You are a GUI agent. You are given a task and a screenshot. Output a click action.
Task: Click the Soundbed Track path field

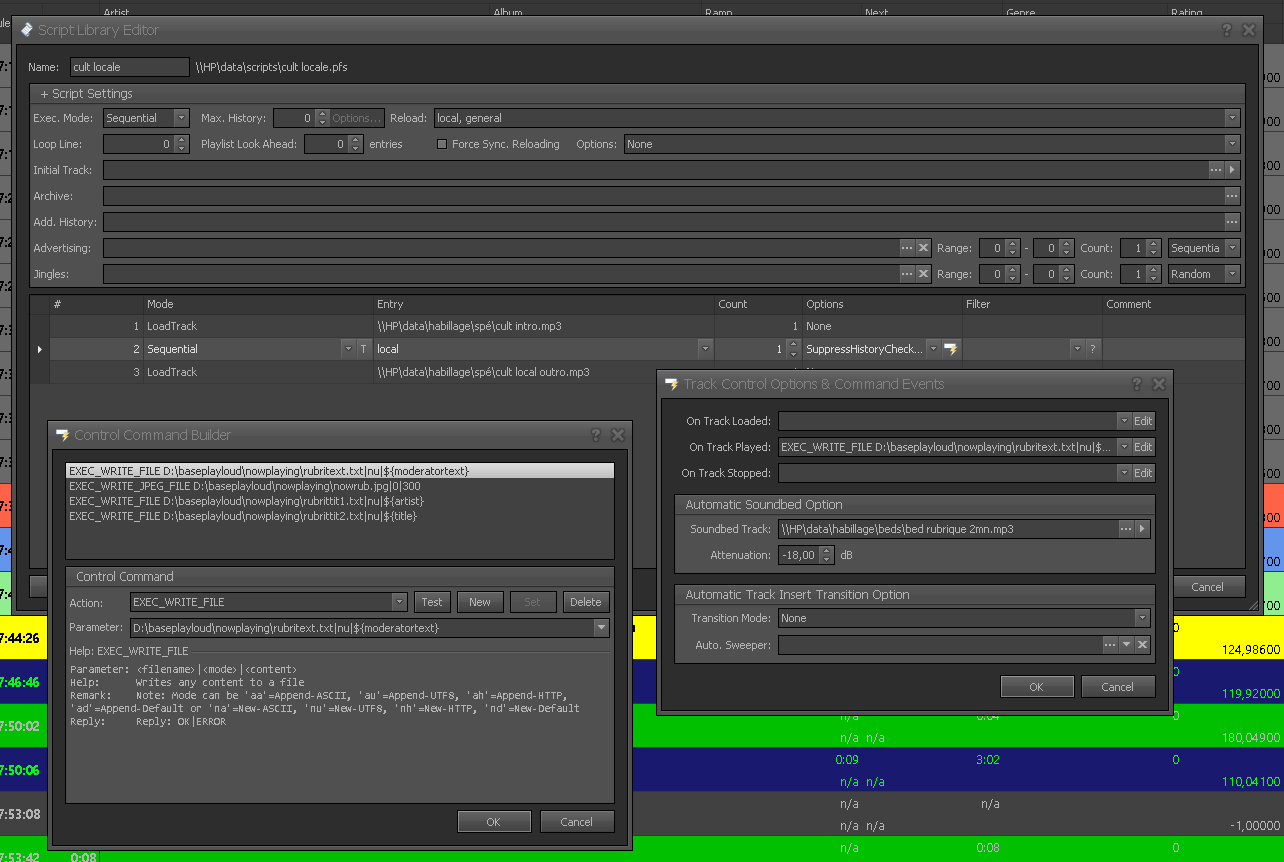947,529
